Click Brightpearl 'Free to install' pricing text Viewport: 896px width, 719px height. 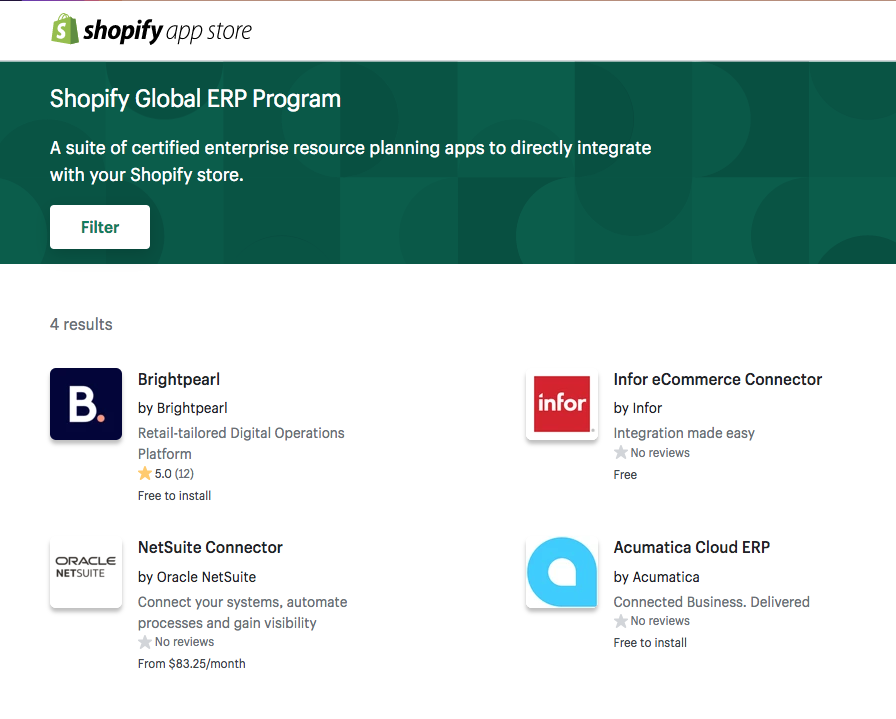pyautogui.click(x=174, y=496)
